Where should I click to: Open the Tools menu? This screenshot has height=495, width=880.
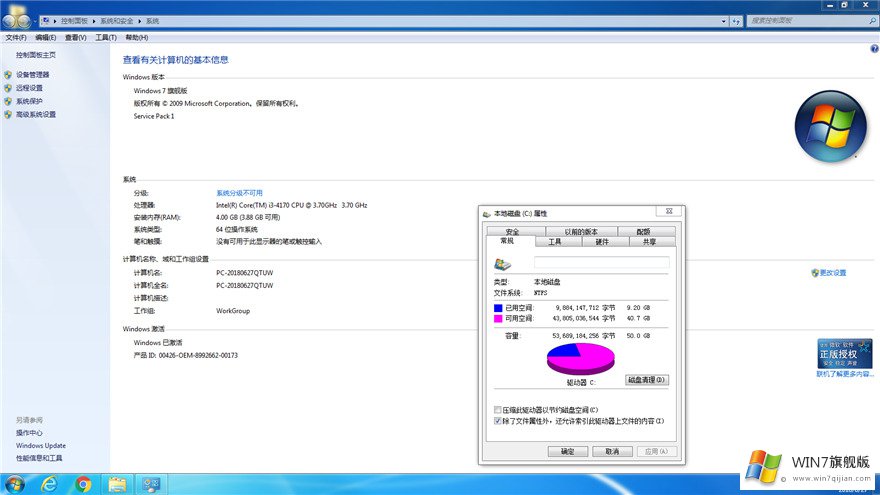click(x=106, y=38)
